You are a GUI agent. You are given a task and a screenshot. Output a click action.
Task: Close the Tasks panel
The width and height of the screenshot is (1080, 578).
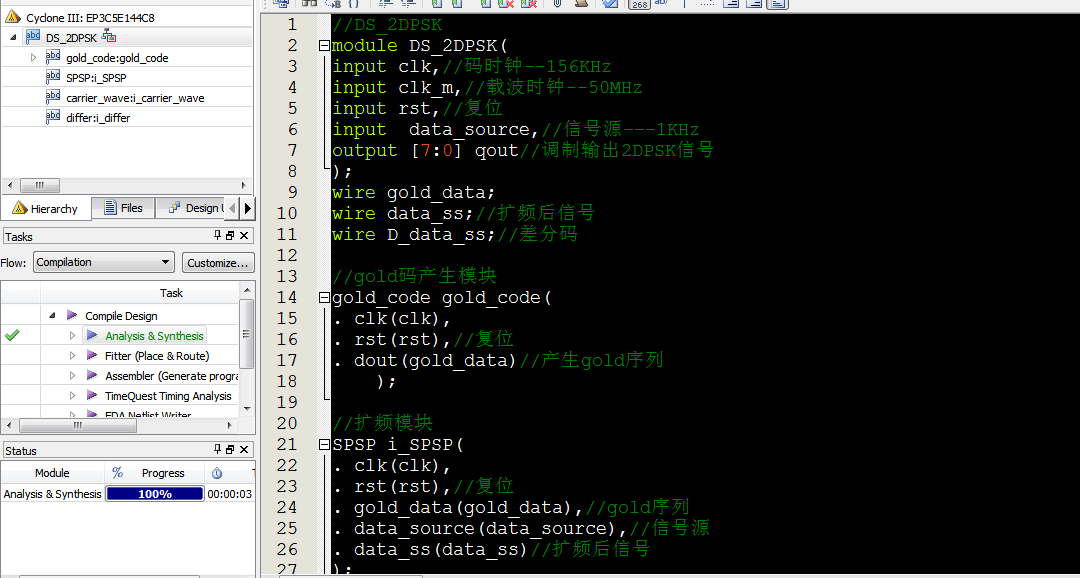(243, 236)
